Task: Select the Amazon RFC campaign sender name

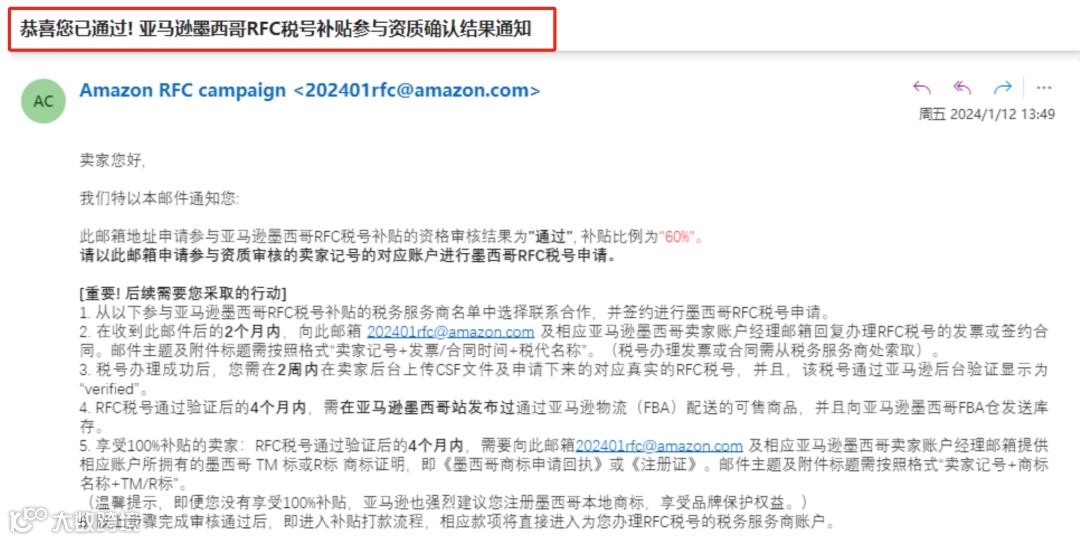Action: coord(183,90)
